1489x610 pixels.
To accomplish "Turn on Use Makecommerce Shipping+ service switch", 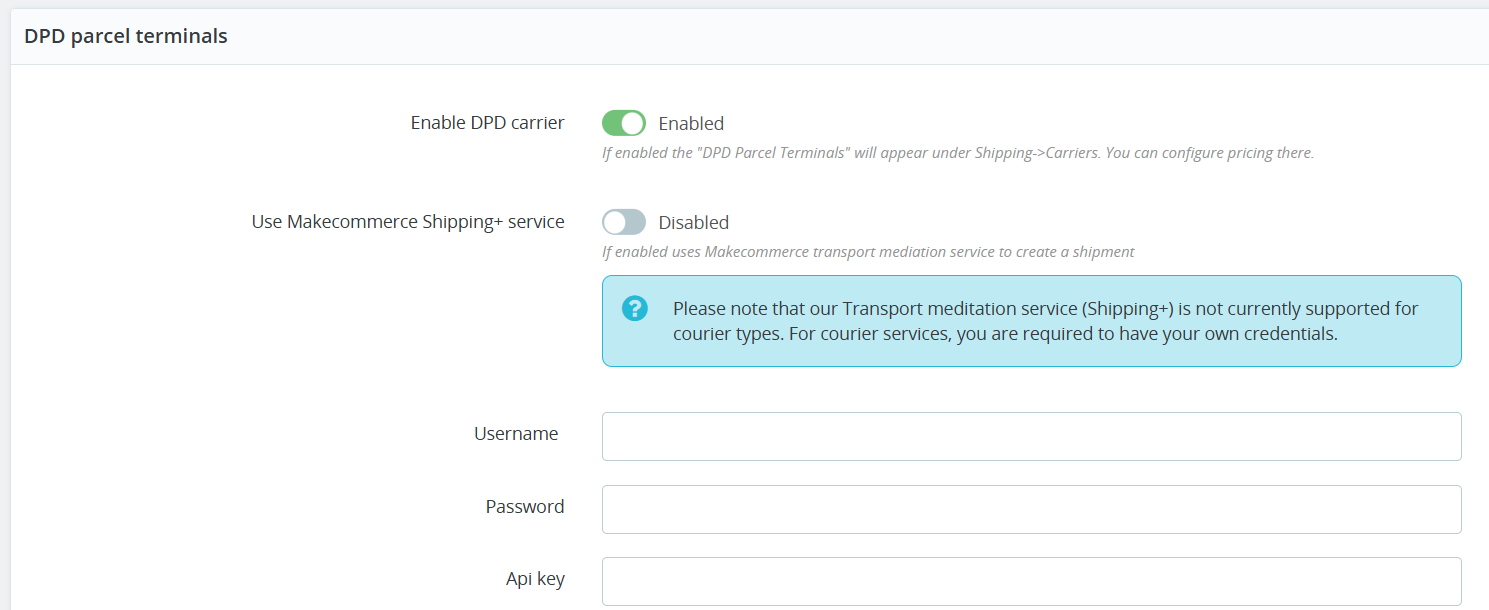I will [624, 222].
